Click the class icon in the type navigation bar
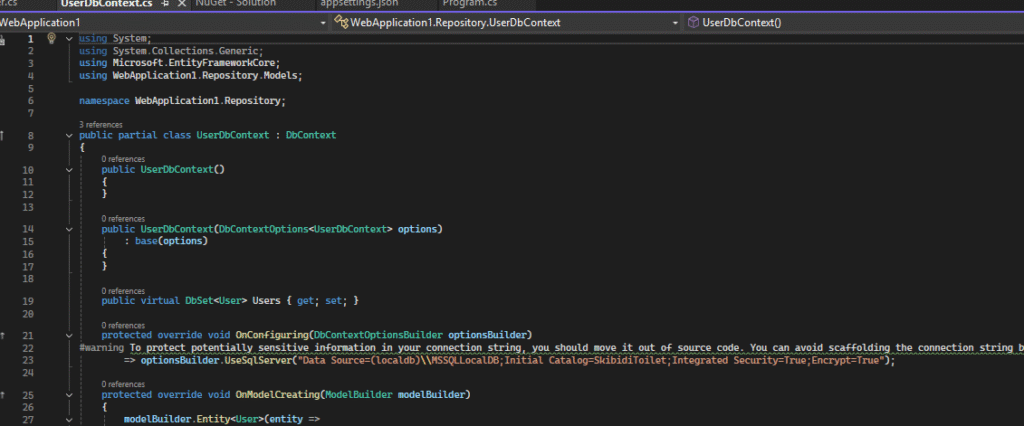Screen dimensions: 1024x426 click(x=342, y=22)
